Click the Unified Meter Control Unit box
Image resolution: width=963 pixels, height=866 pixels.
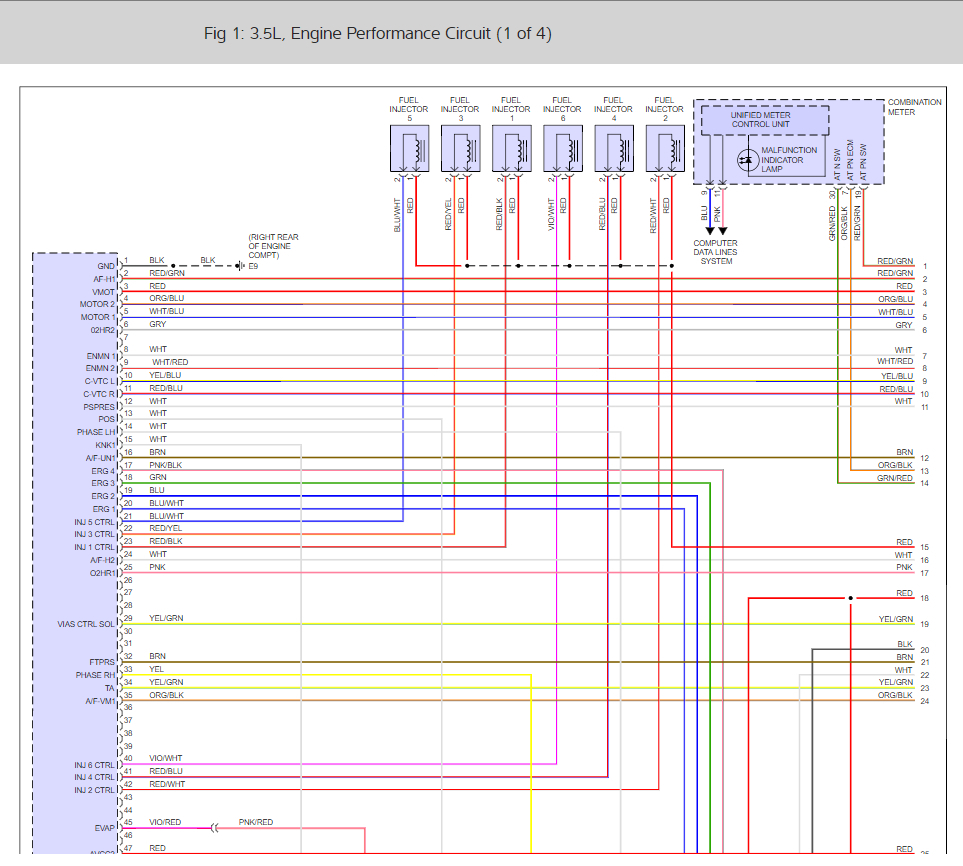(x=765, y=120)
